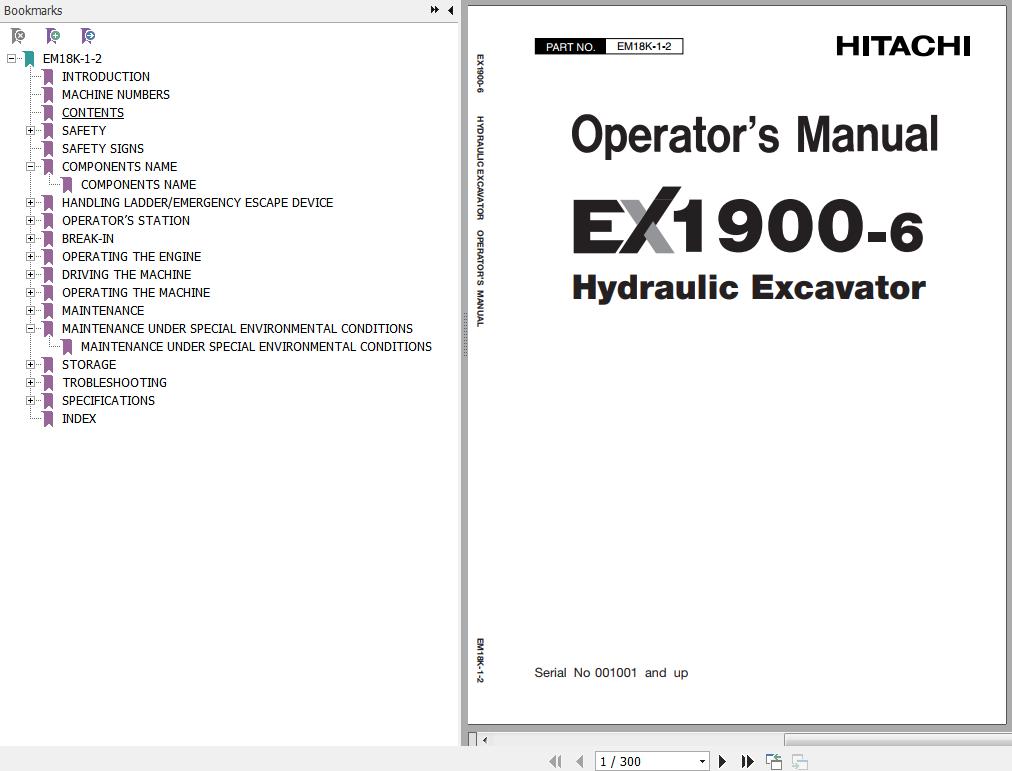Click the add new bookmark icon
This screenshot has width=1012, height=771.
[53, 35]
